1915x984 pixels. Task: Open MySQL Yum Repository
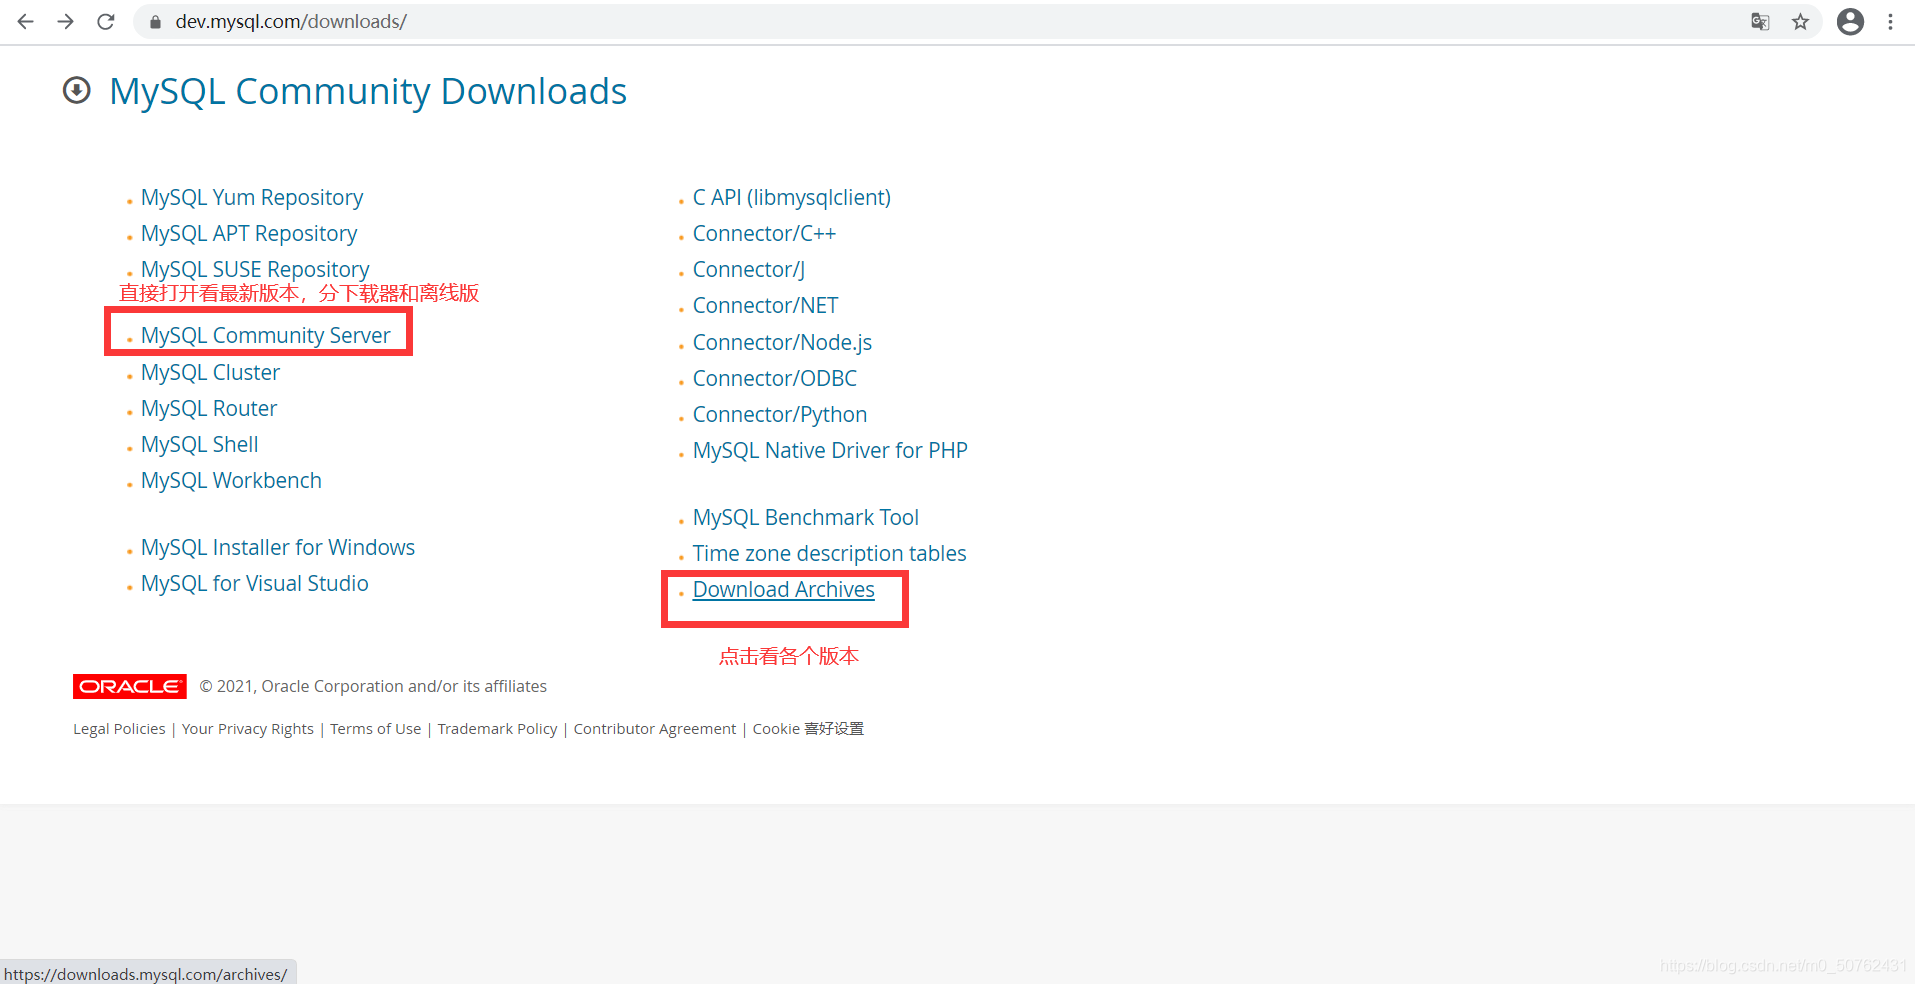tap(252, 198)
